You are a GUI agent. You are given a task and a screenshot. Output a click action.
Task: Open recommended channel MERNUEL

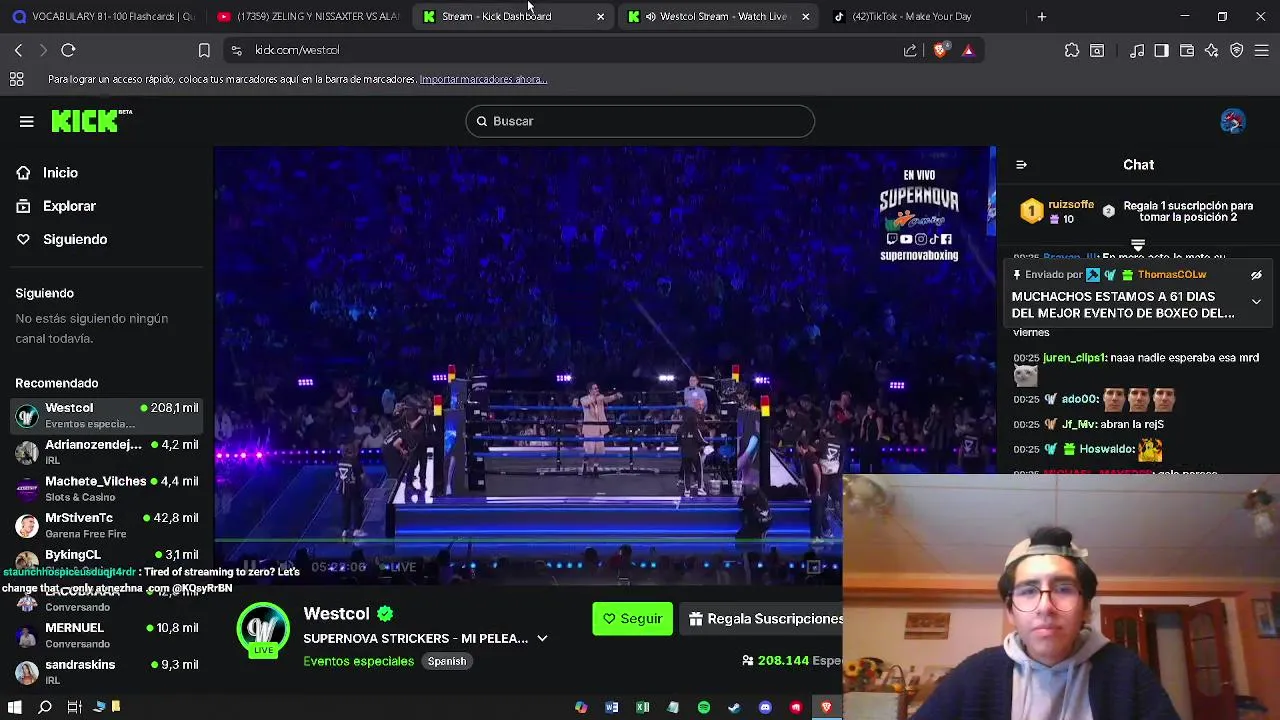[x=107, y=635]
